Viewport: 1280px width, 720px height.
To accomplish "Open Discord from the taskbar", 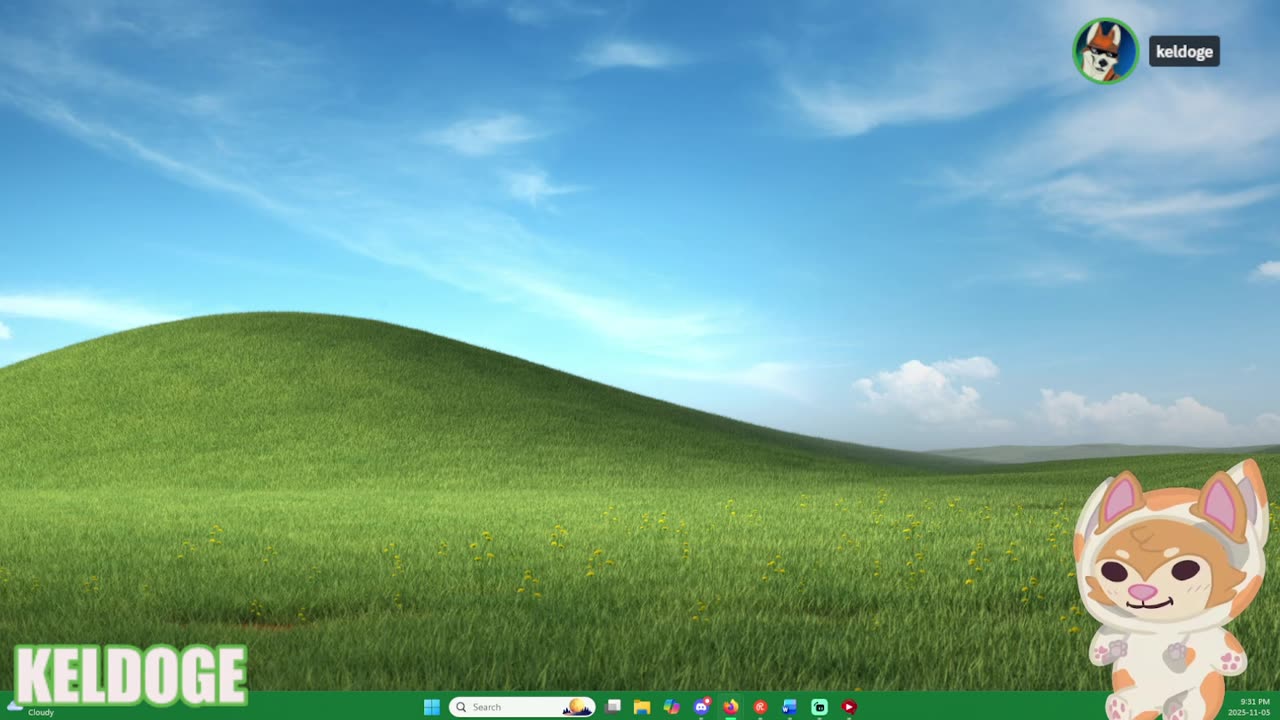I will (702, 707).
